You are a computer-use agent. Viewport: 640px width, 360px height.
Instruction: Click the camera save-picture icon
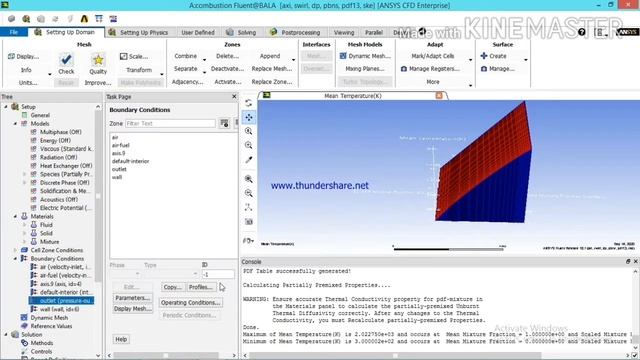pyautogui.click(x=249, y=222)
